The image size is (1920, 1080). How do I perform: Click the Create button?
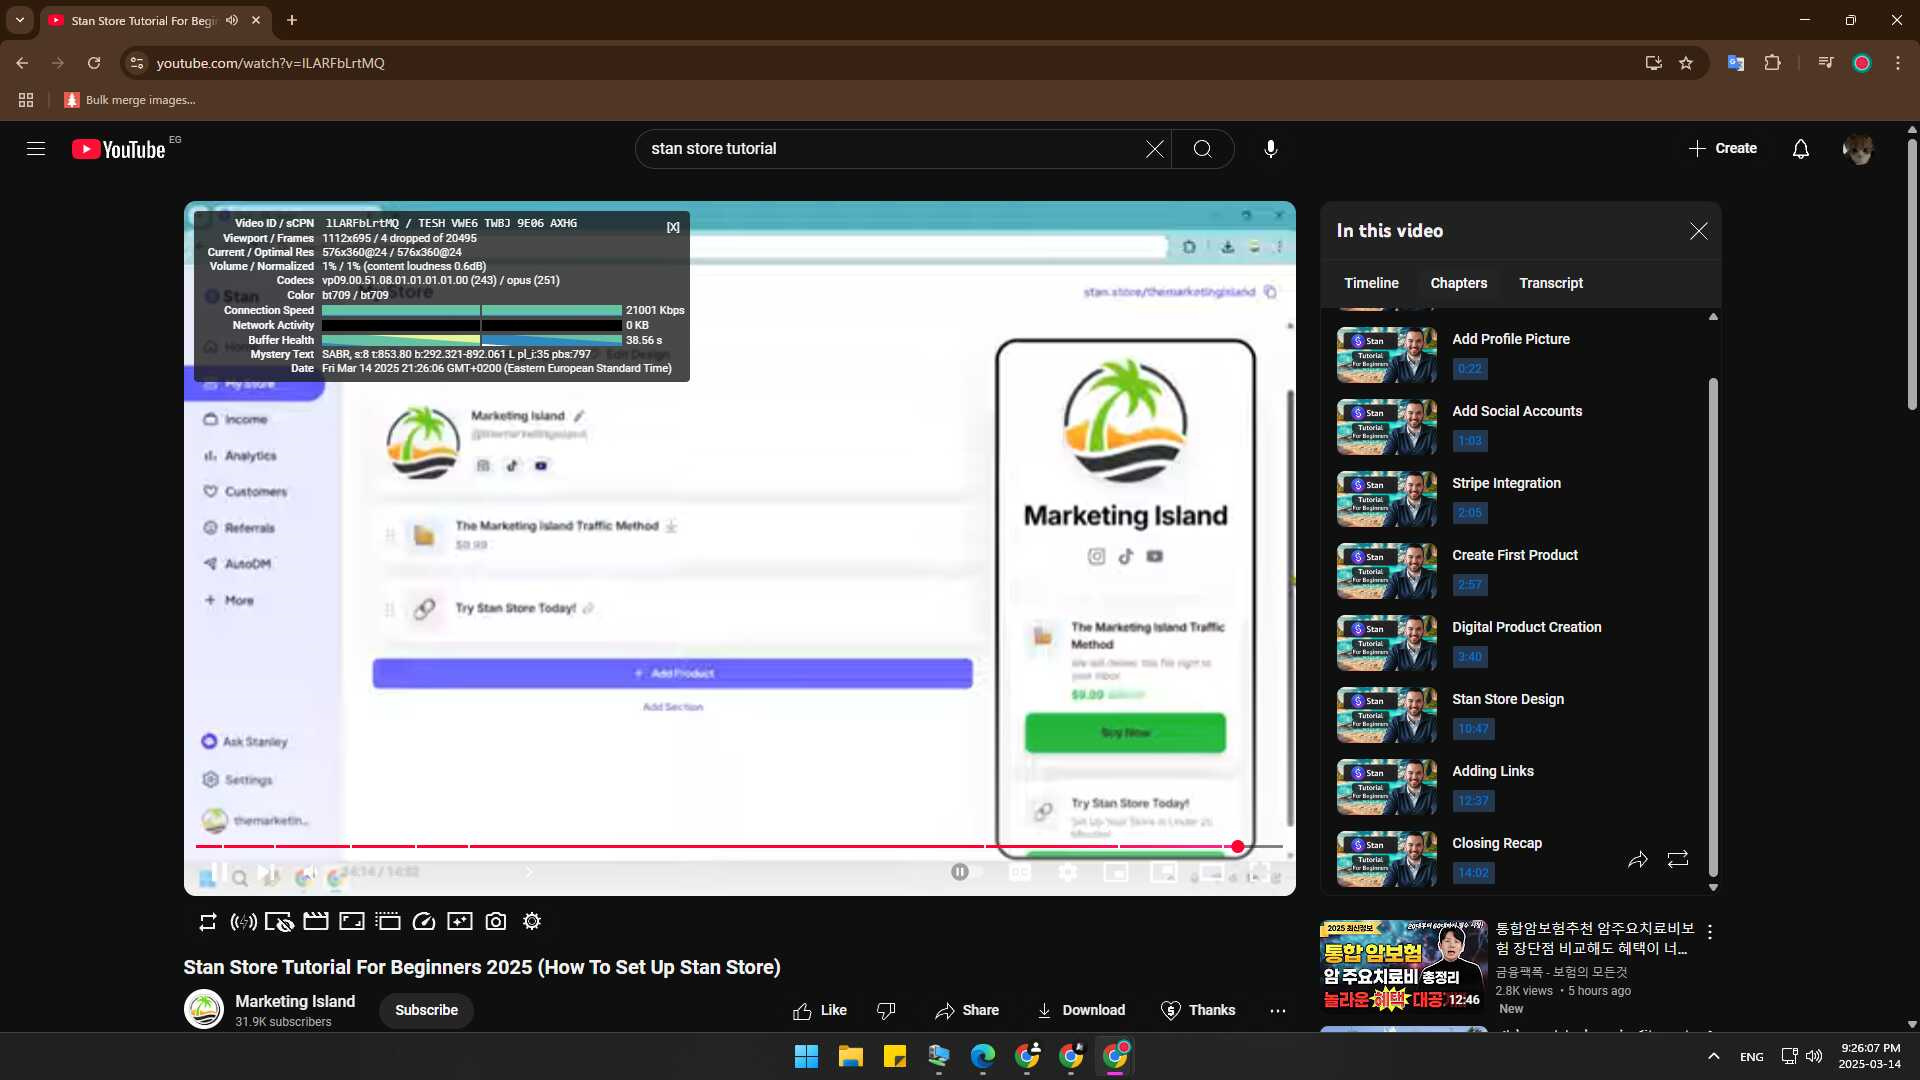[1723, 148]
